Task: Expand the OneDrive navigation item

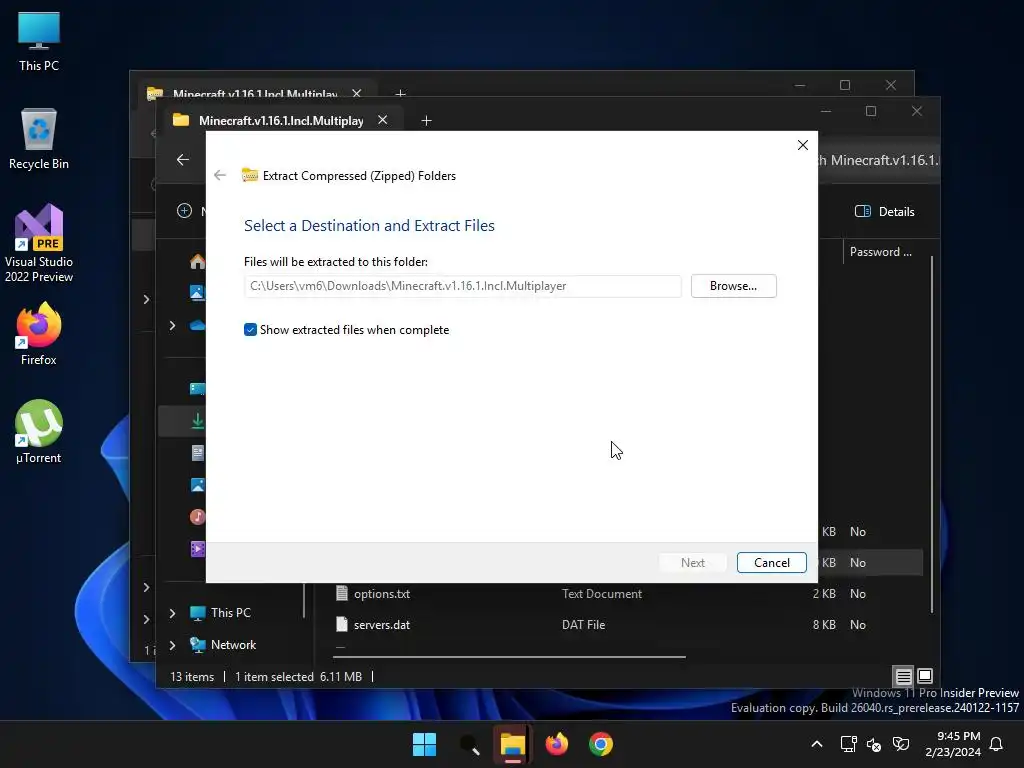Action: click(172, 325)
